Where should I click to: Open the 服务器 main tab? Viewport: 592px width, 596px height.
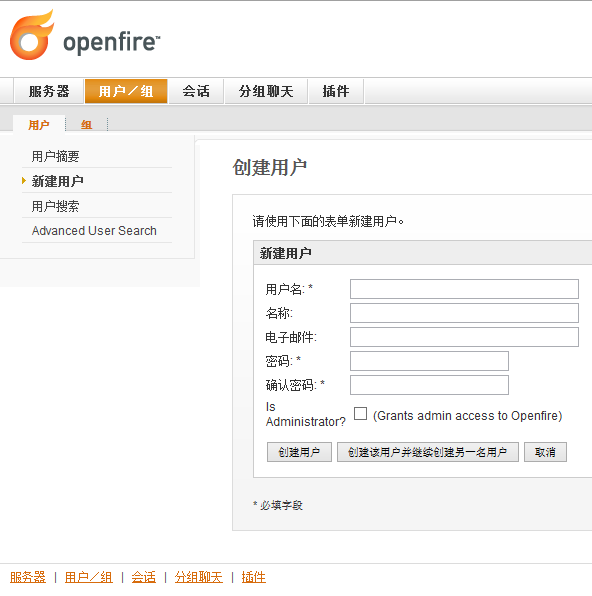[x=49, y=91]
